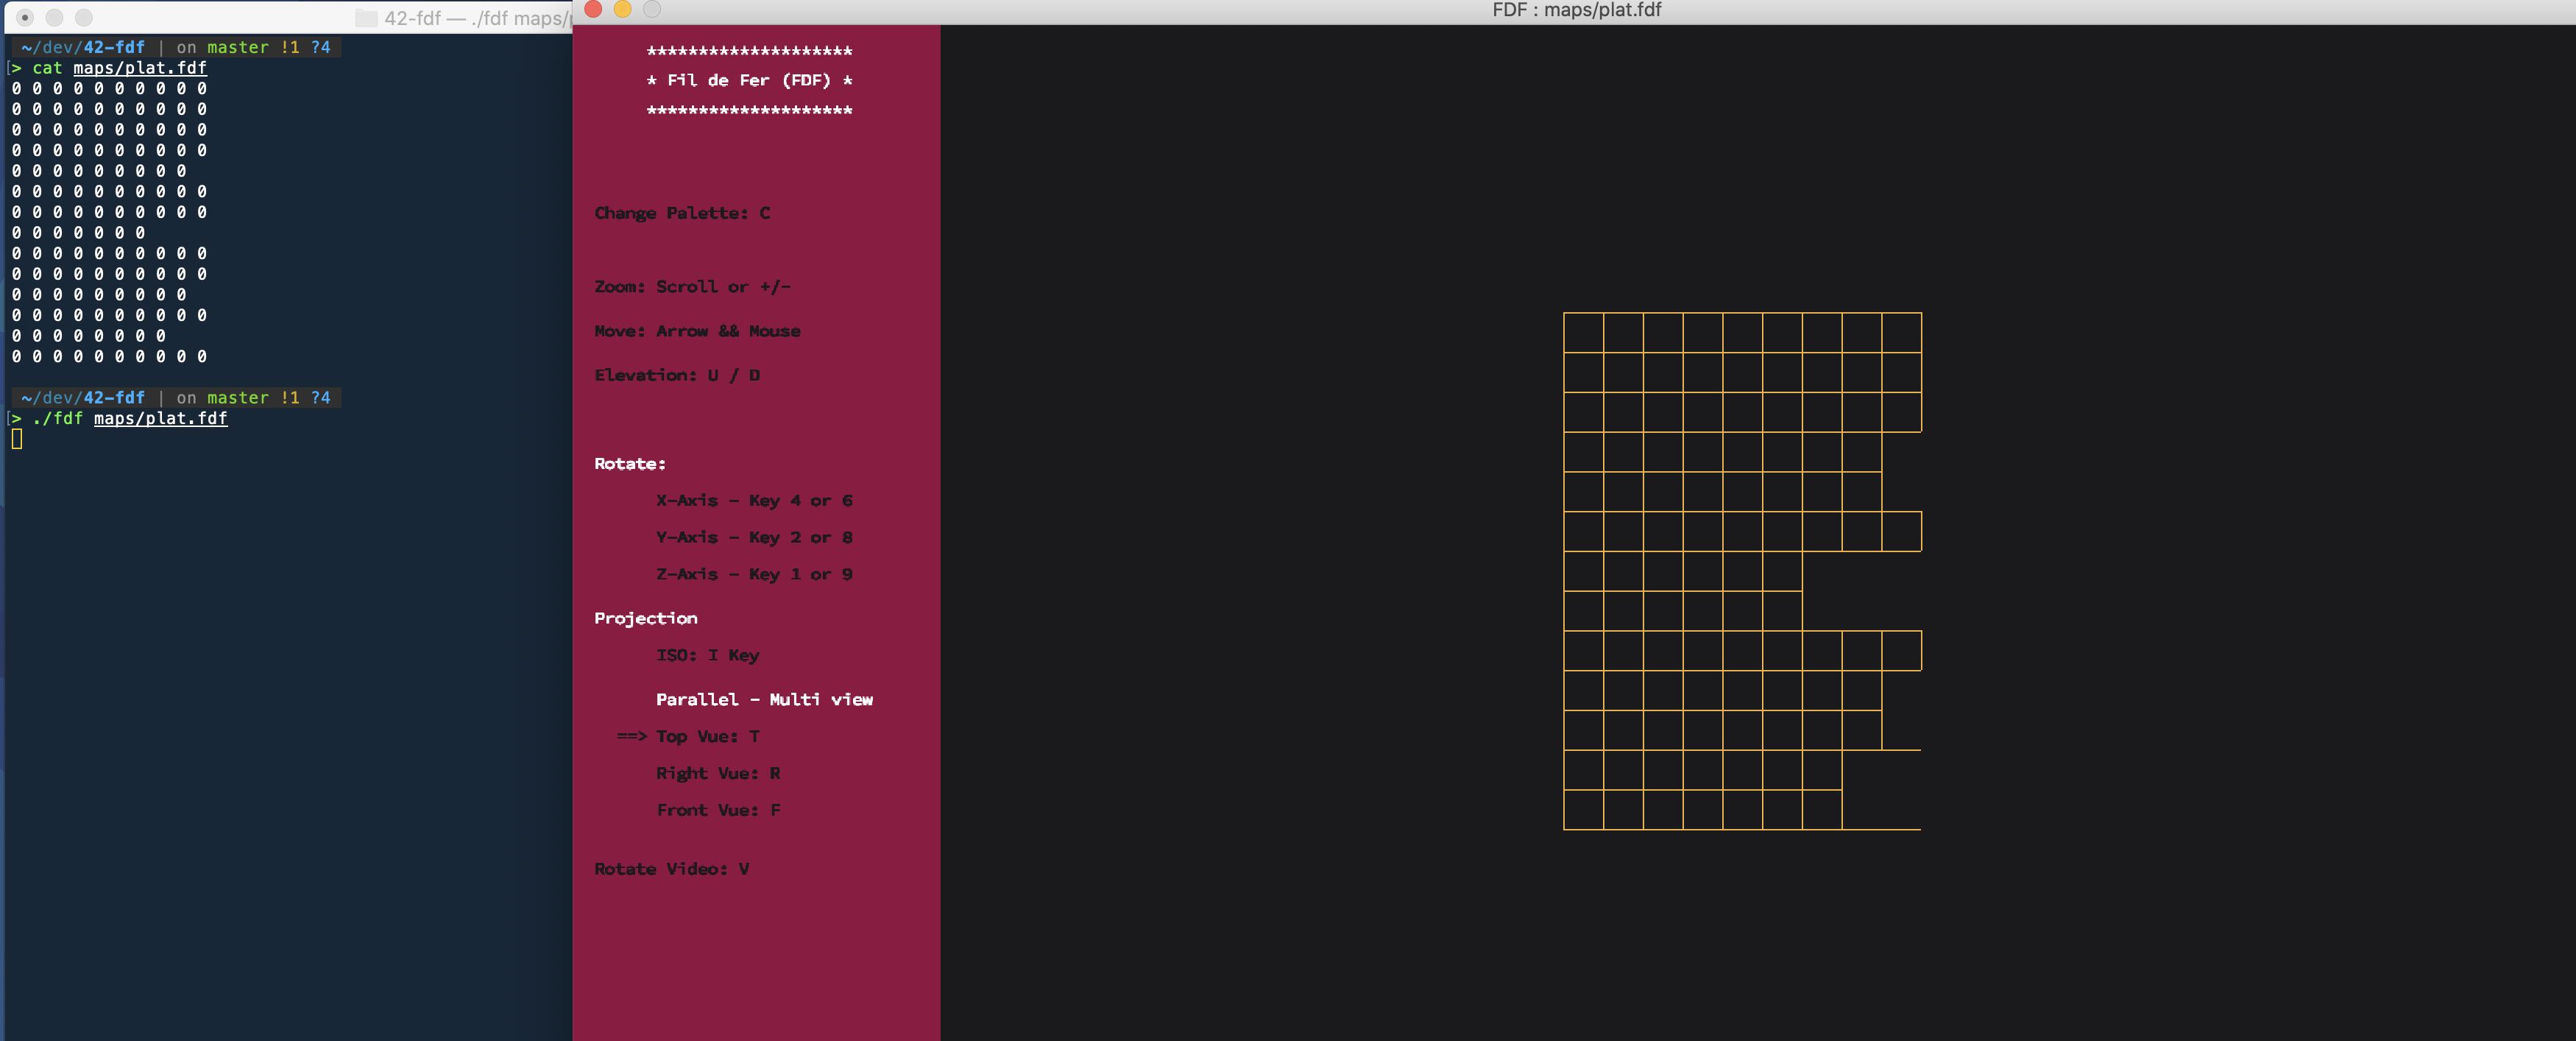Screen dimensions: 2576x1041
Task: Click 'Front Vue: F' entry
Action: (x=718, y=810)
